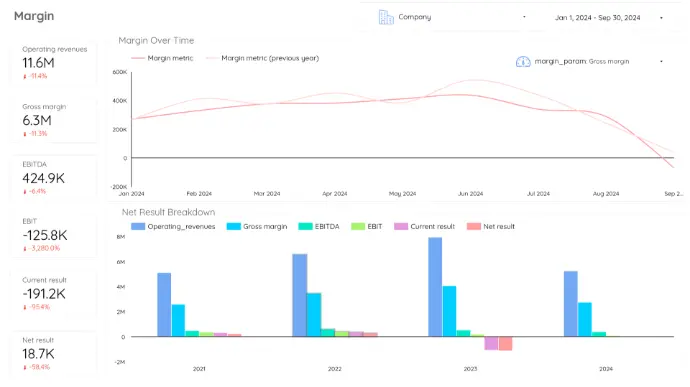The image size is (690, 387).
Task: Open the date range dropdown
Action: [609, 18]
